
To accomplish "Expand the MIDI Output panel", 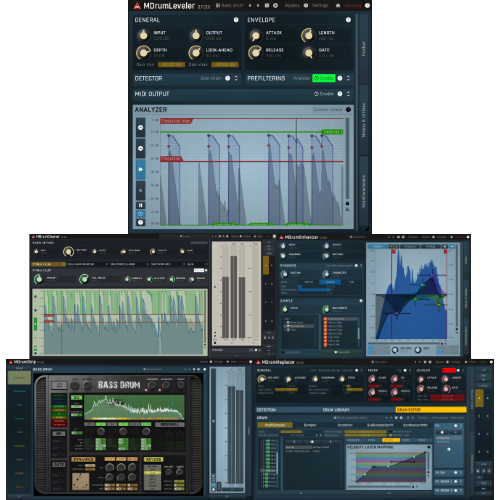I will click(348, 94).
